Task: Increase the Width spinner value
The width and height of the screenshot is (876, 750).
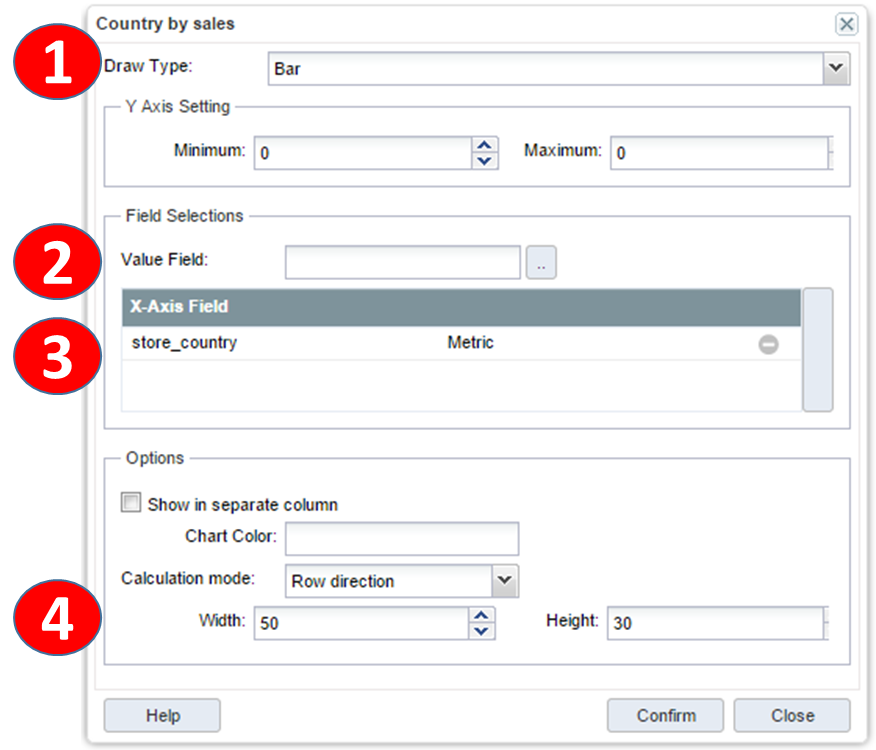Action: click(x=482, y=615)
